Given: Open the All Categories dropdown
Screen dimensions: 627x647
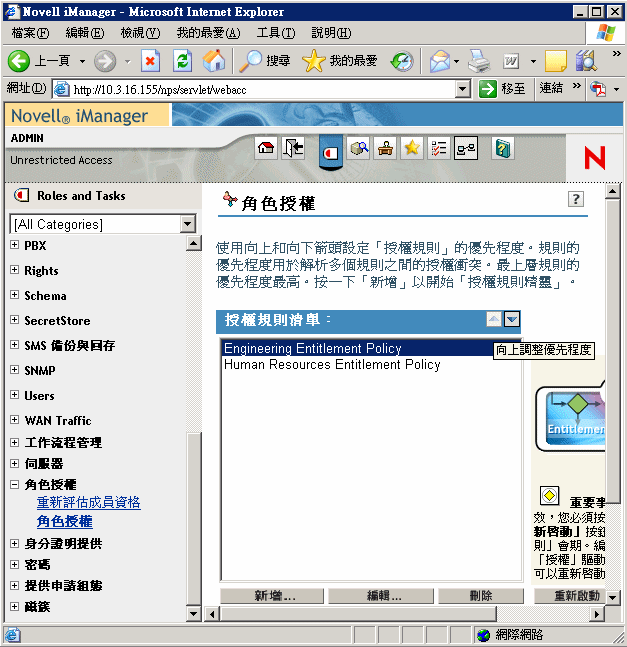Looking at the screenshot, I should (188, 224).
